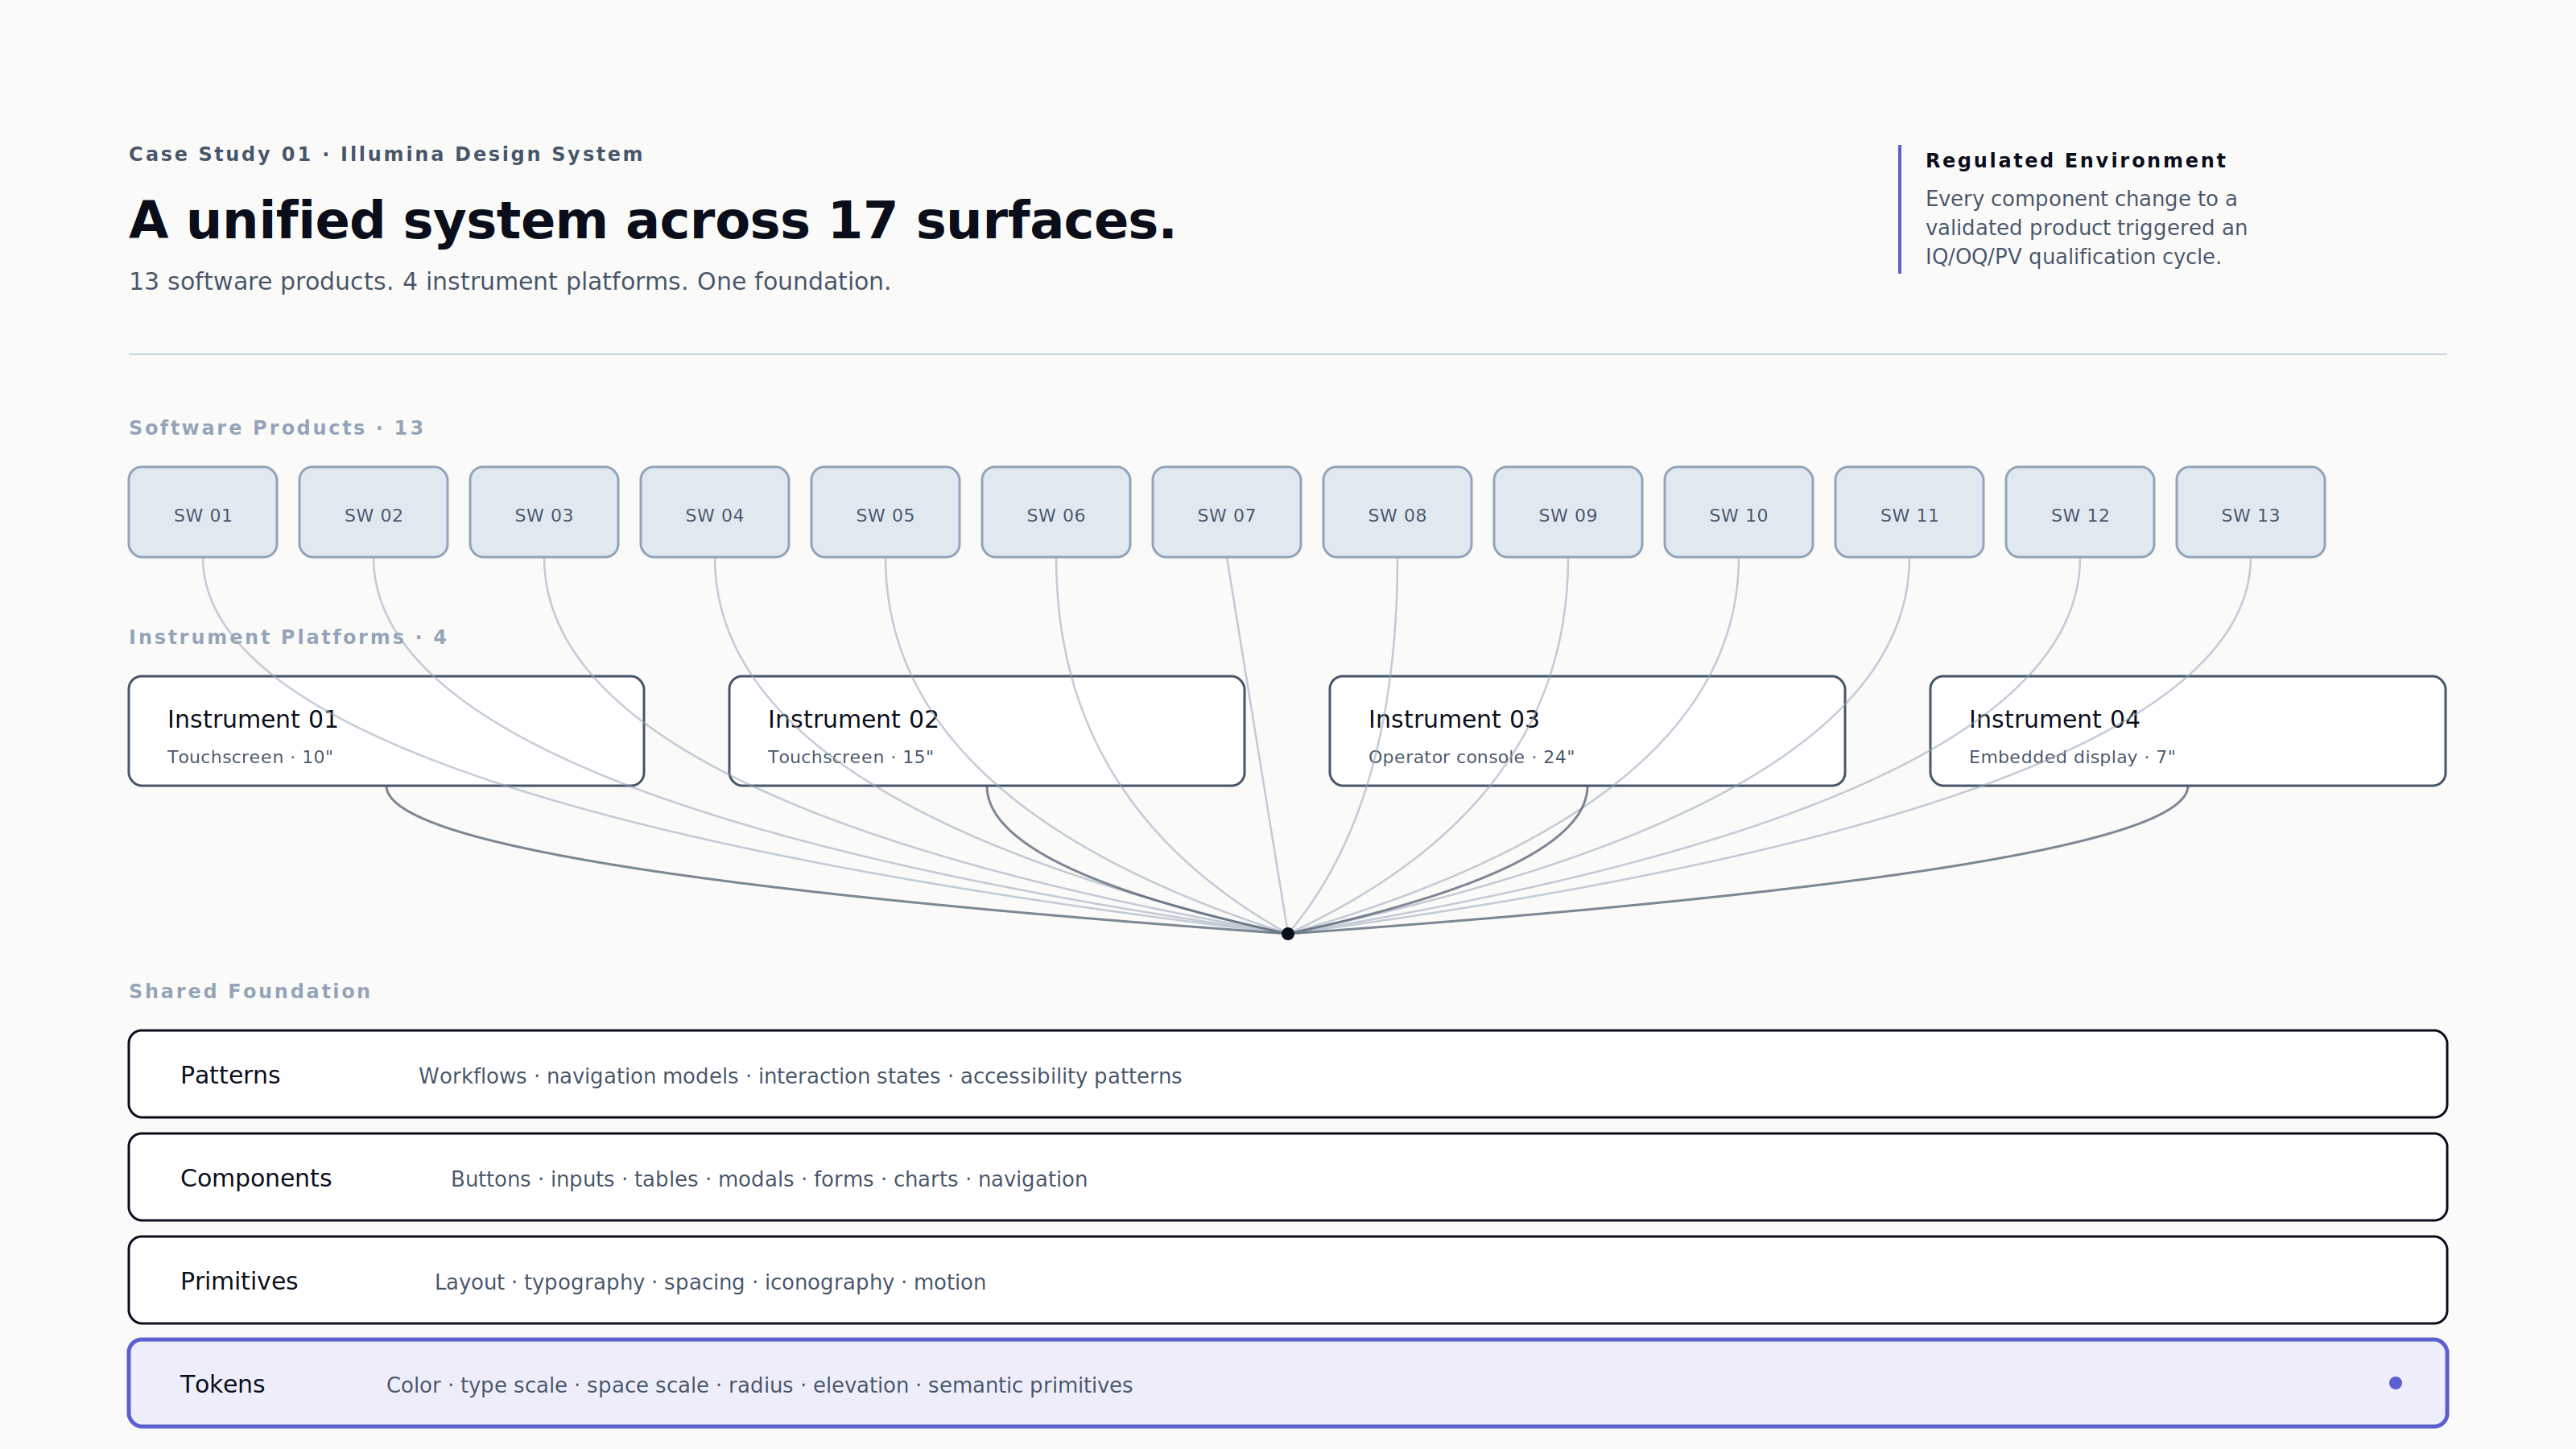Viewport: 2576px width, 1449px height.
Task: Open the Instrument 02 touchscreen 15" card
Action: click(987, 731)
